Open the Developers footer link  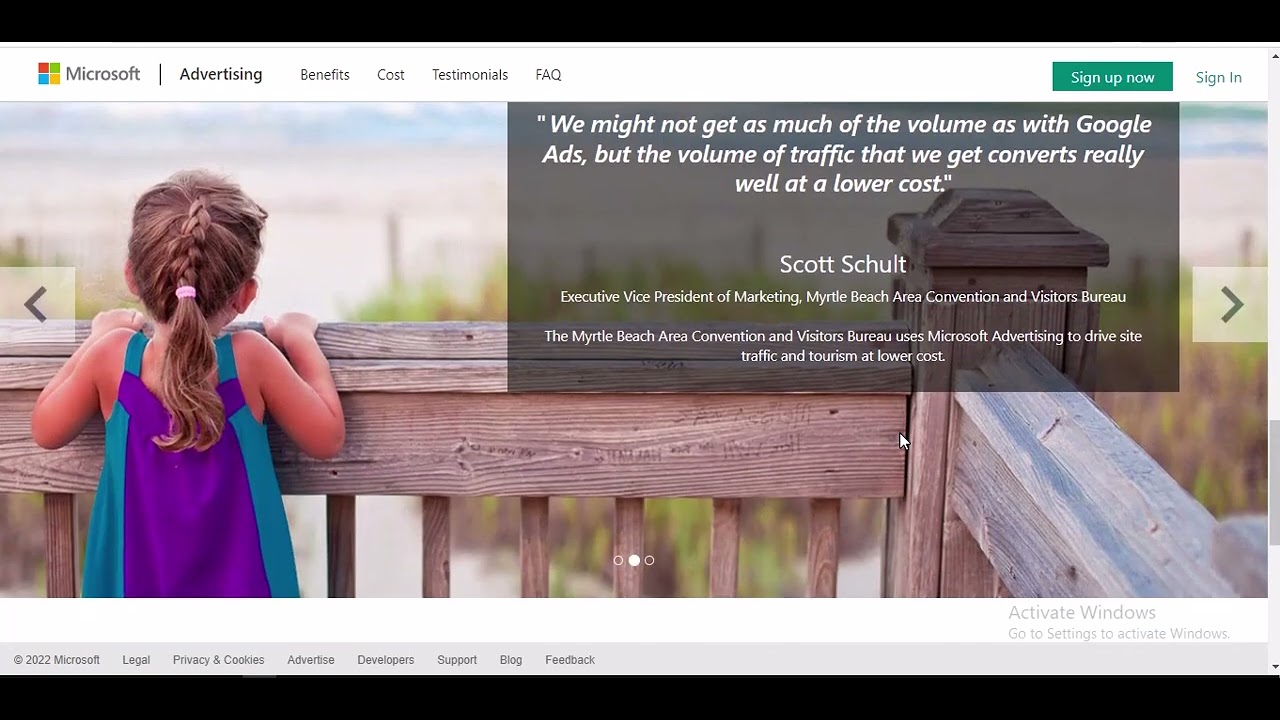385,660
